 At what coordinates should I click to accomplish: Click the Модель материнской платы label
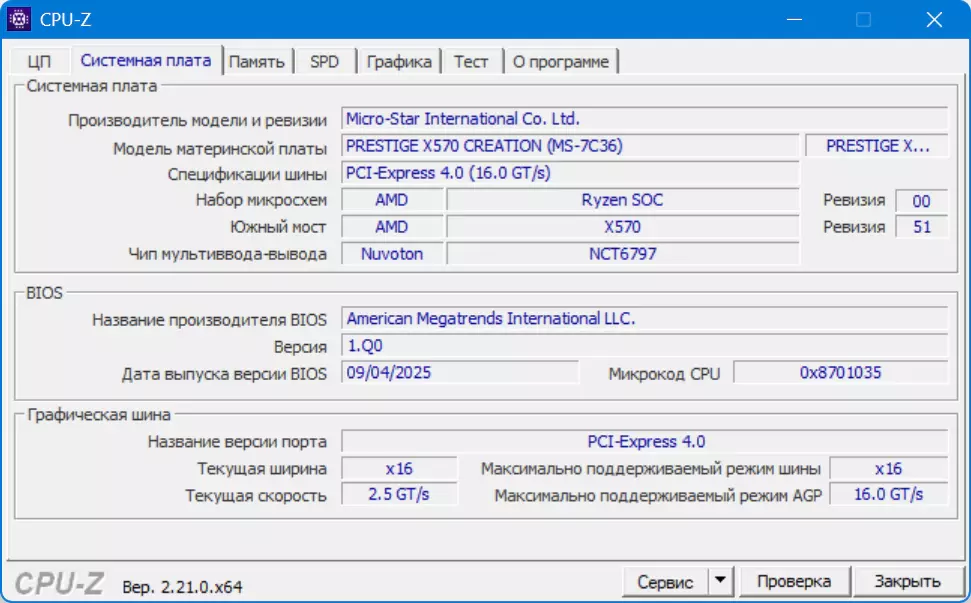[x=220, y=149]
